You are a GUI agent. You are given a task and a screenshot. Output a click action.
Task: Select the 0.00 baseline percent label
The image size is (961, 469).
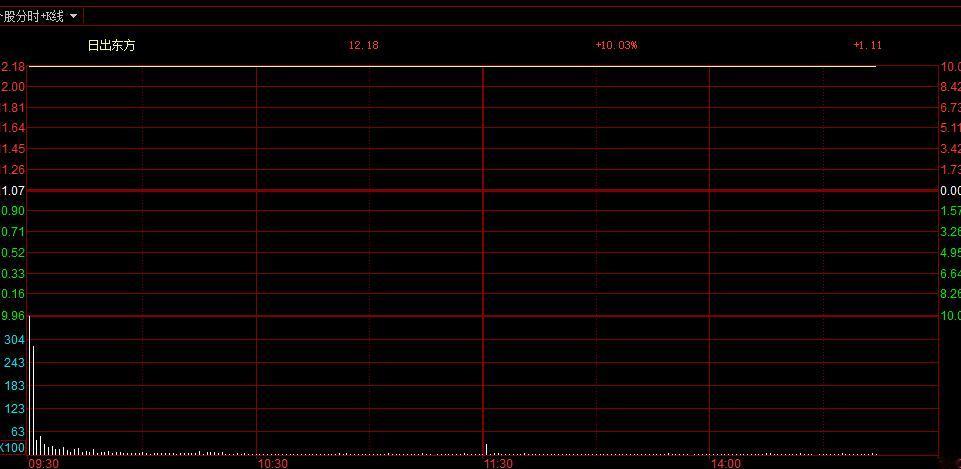951,191
